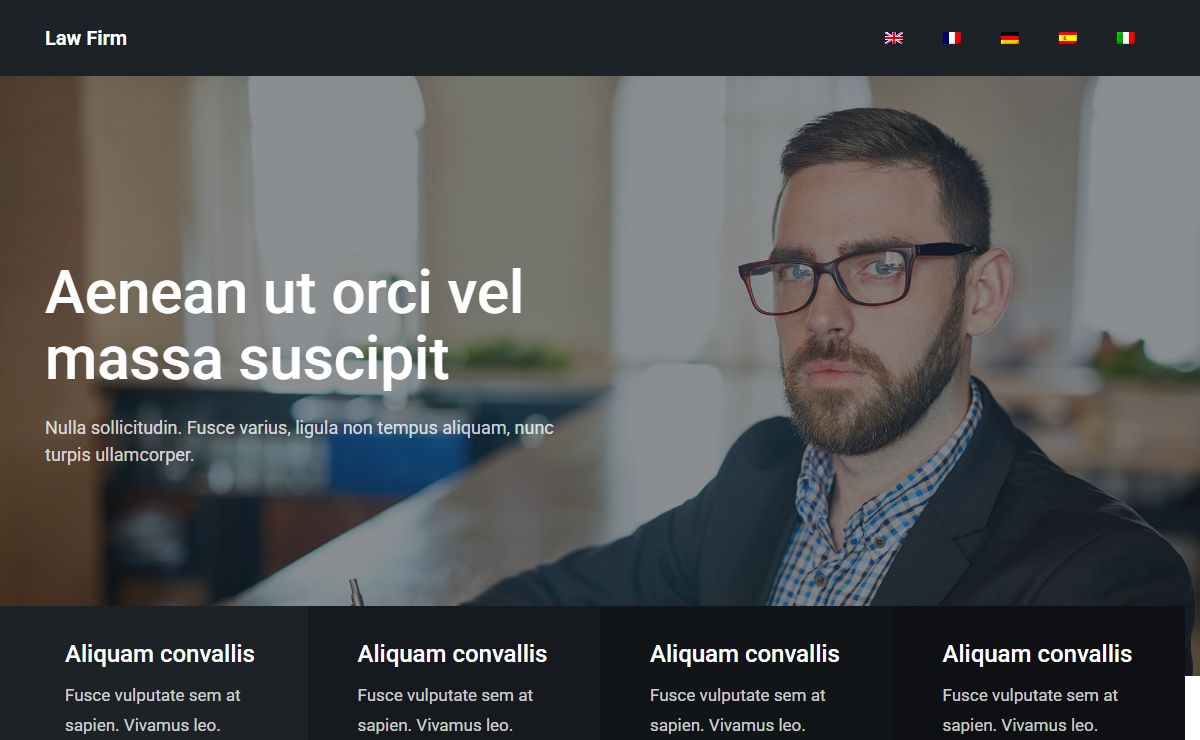The height and width of the screenshot is (740, 1200).
Task: Open the third 'Aliquam convallis' card heading
Action: [x=745, y=654]
